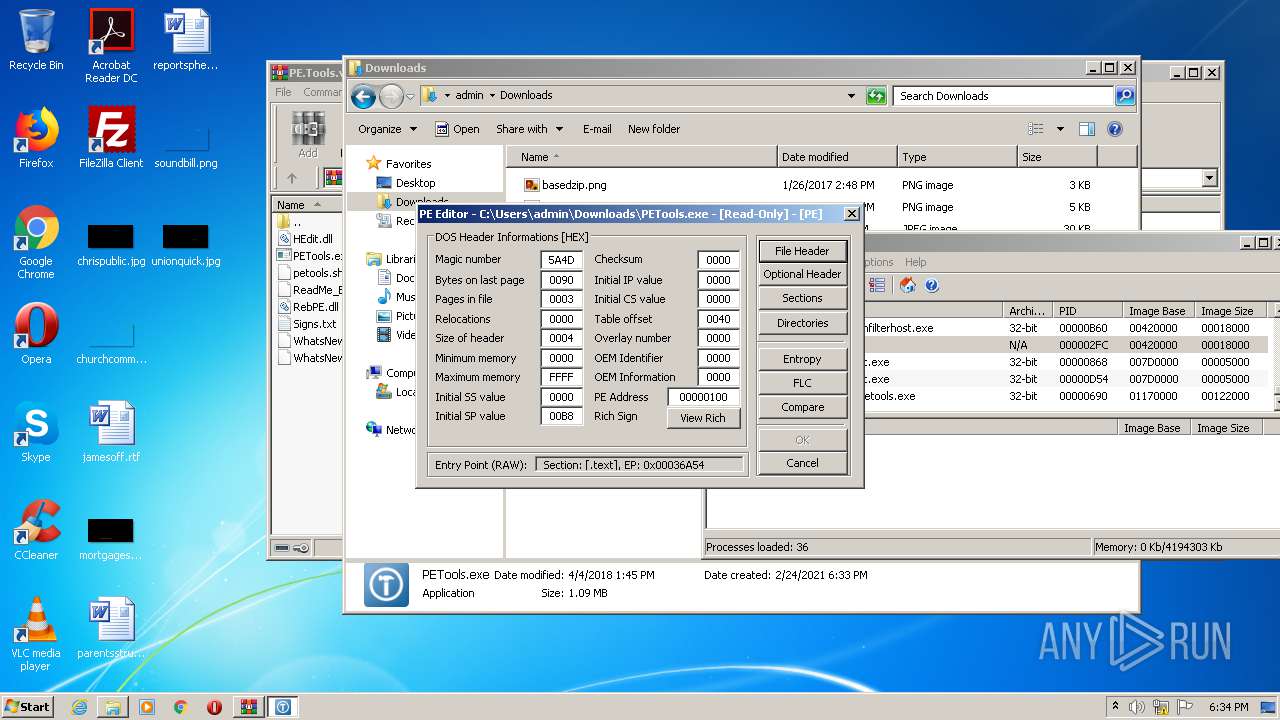Open the Share with dropdown
Screen dimensions: 1280x720
530,129
